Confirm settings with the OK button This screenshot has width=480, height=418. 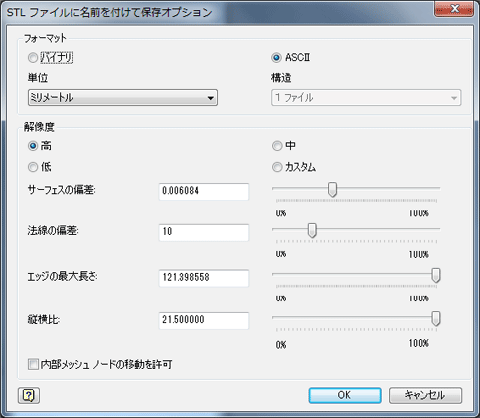[345, 395]
